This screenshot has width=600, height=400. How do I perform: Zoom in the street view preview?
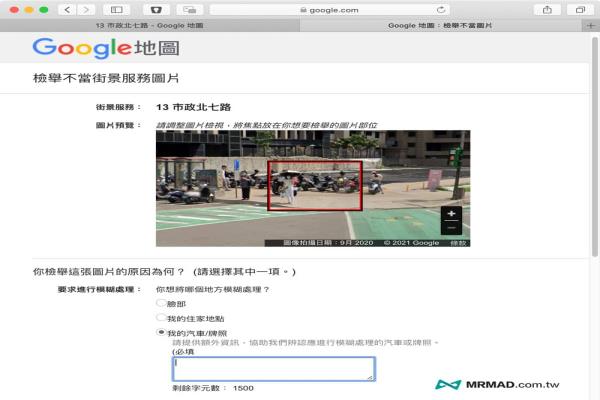(x=451, y=214)
